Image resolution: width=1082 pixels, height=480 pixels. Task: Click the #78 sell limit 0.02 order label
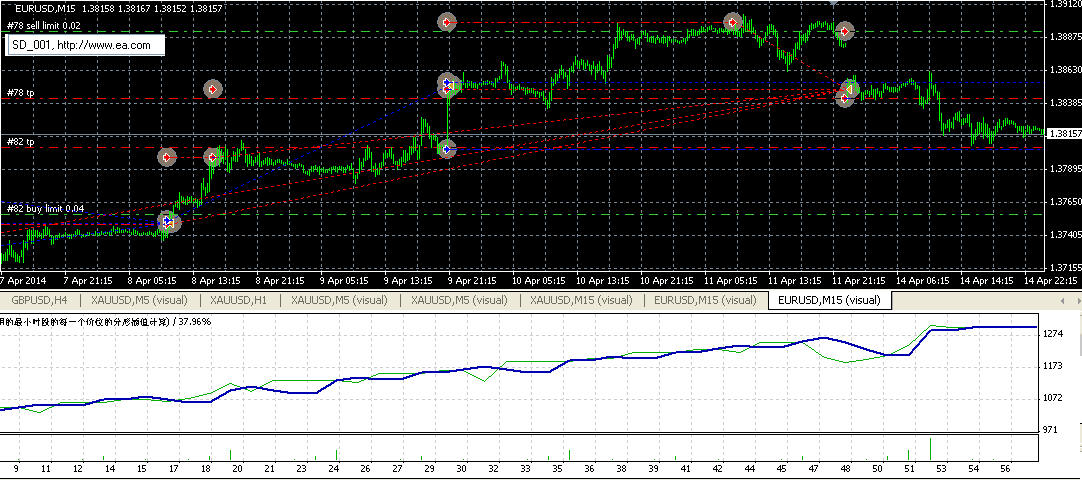point(44,25)
